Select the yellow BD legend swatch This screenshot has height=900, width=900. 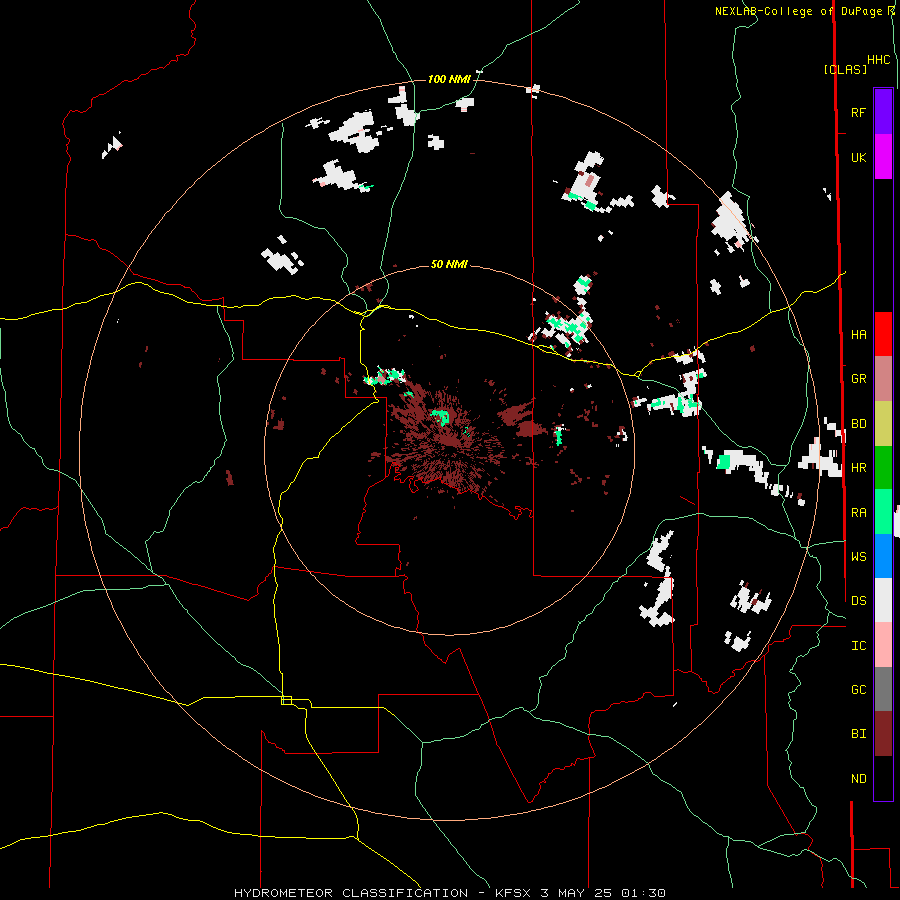883,423
